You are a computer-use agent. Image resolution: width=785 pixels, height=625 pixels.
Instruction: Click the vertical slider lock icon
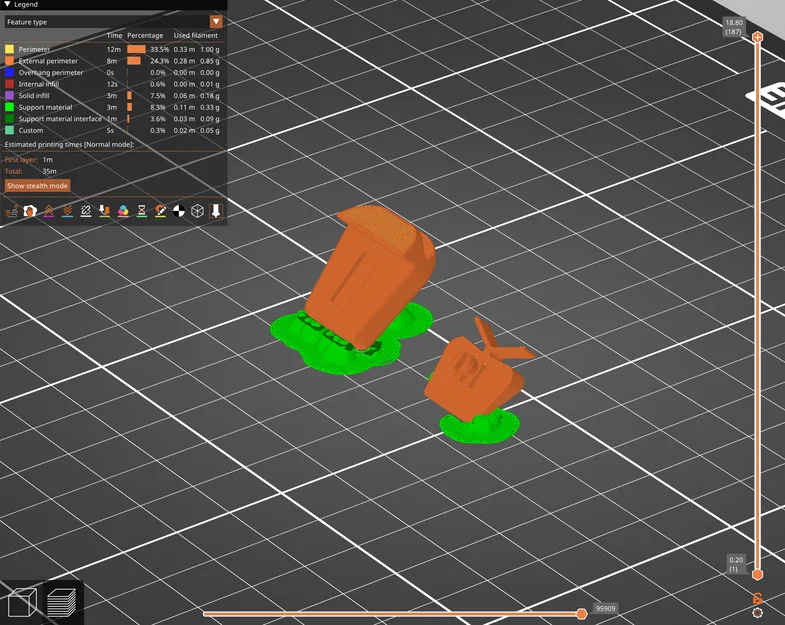click(x=757, y=598)
